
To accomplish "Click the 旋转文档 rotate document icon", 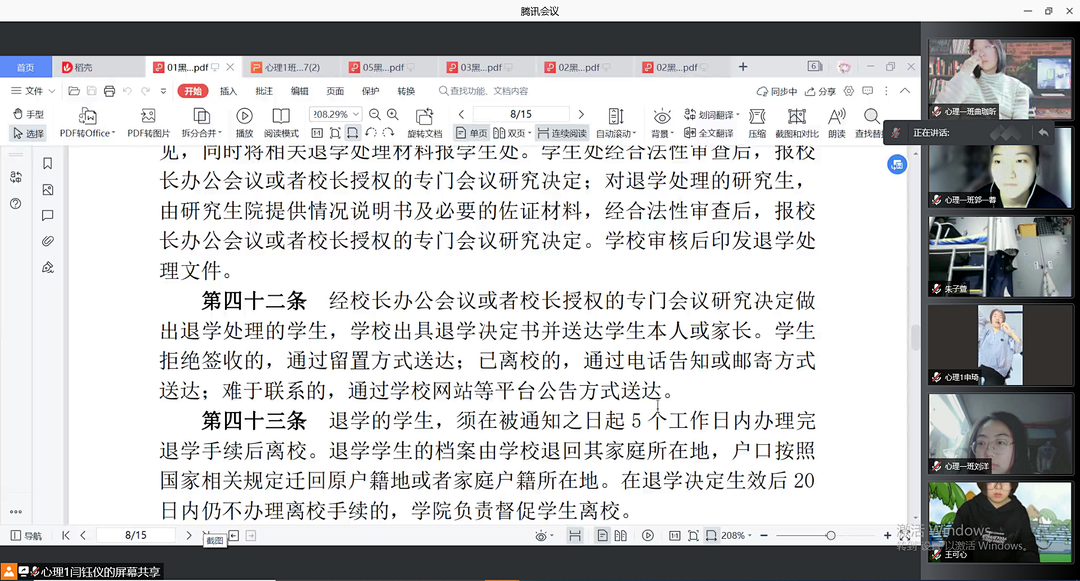I will (424, 117).
